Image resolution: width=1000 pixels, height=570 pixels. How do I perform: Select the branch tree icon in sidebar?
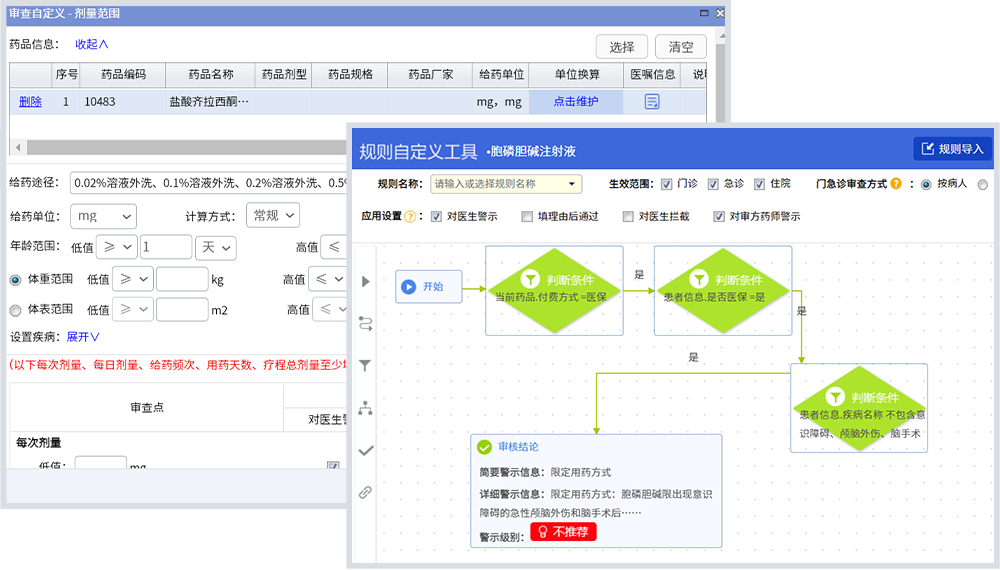tap(366, 408)
